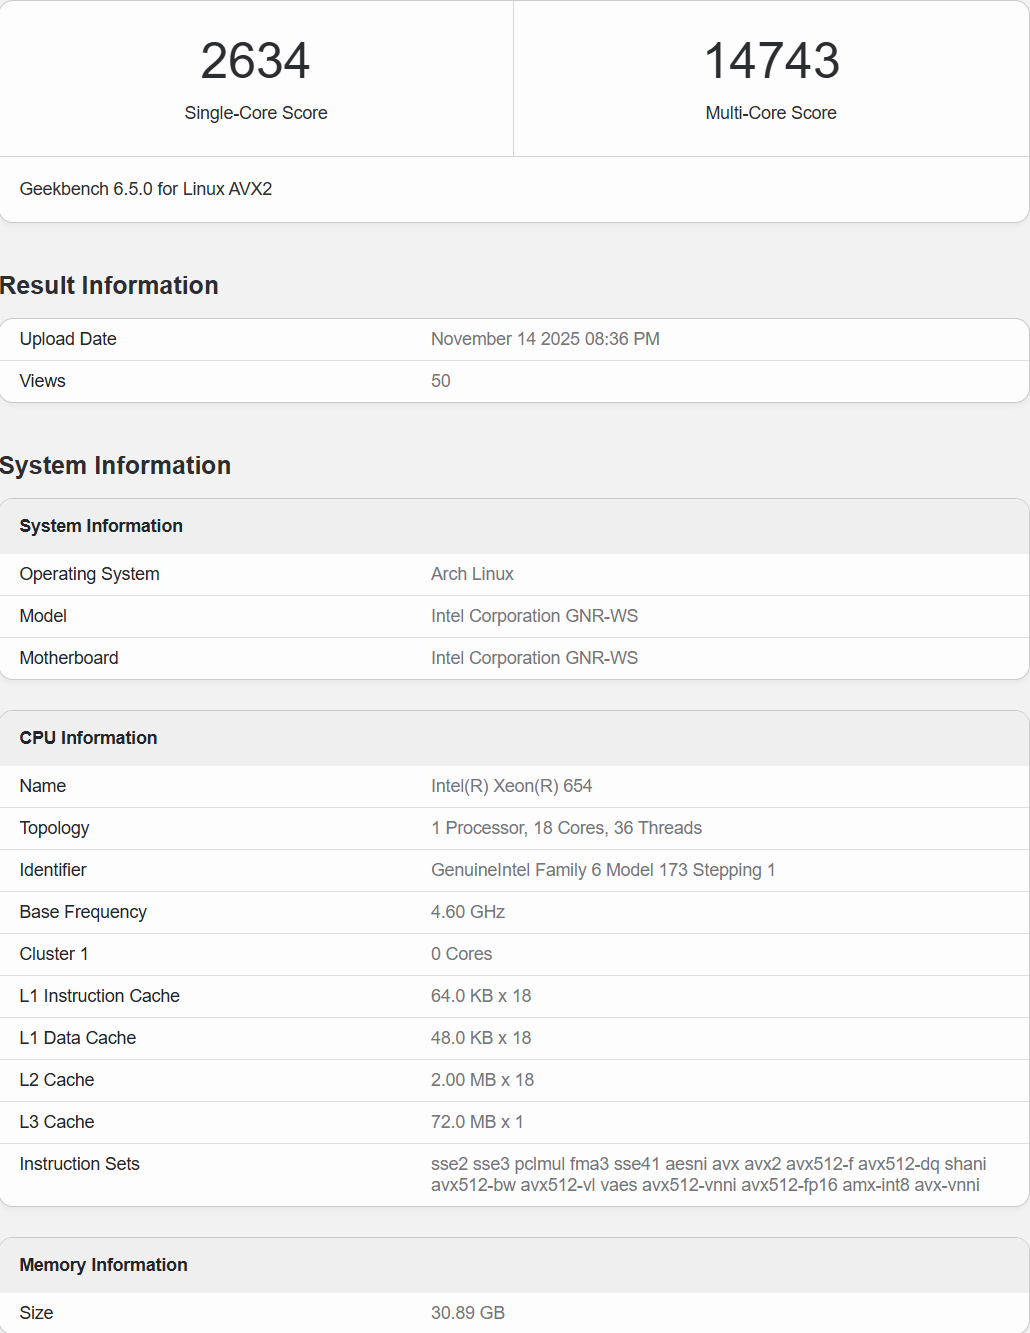Screen dimensions: 1030x1333
Task: Select the Base Frequency value 4.60 GHz
Action: 467,911
